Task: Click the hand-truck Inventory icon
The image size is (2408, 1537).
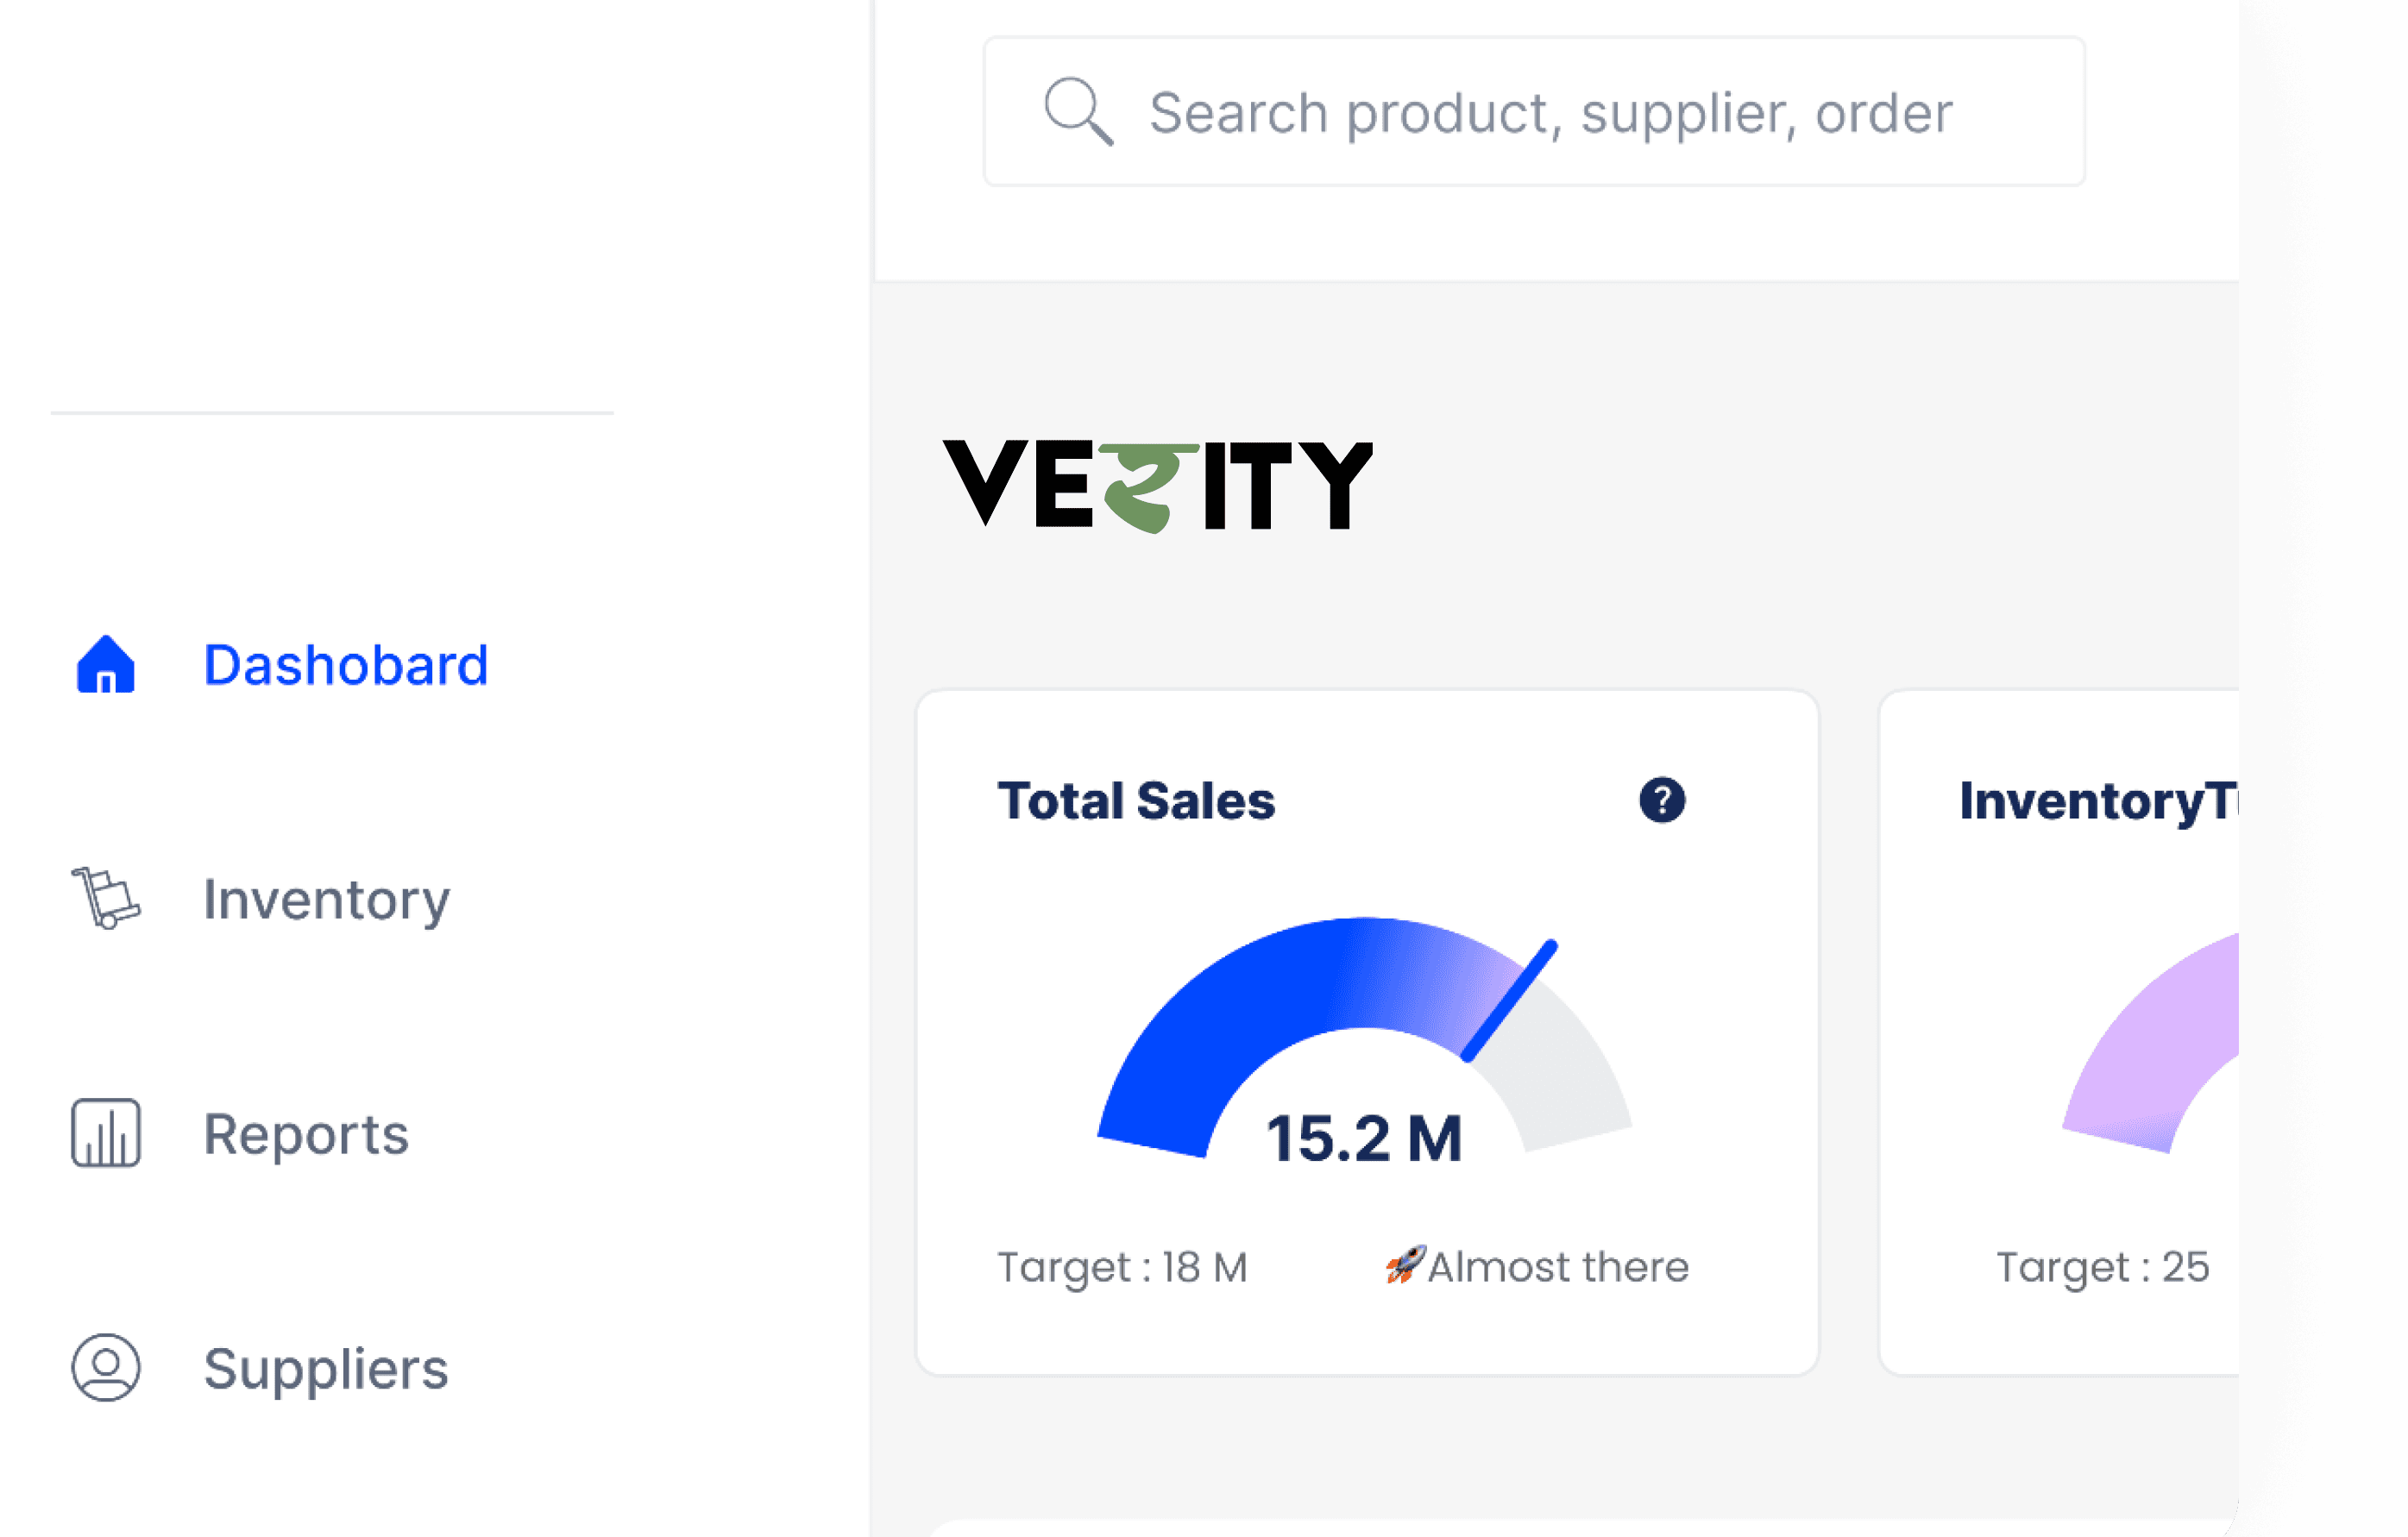Action: coord(105,898)
